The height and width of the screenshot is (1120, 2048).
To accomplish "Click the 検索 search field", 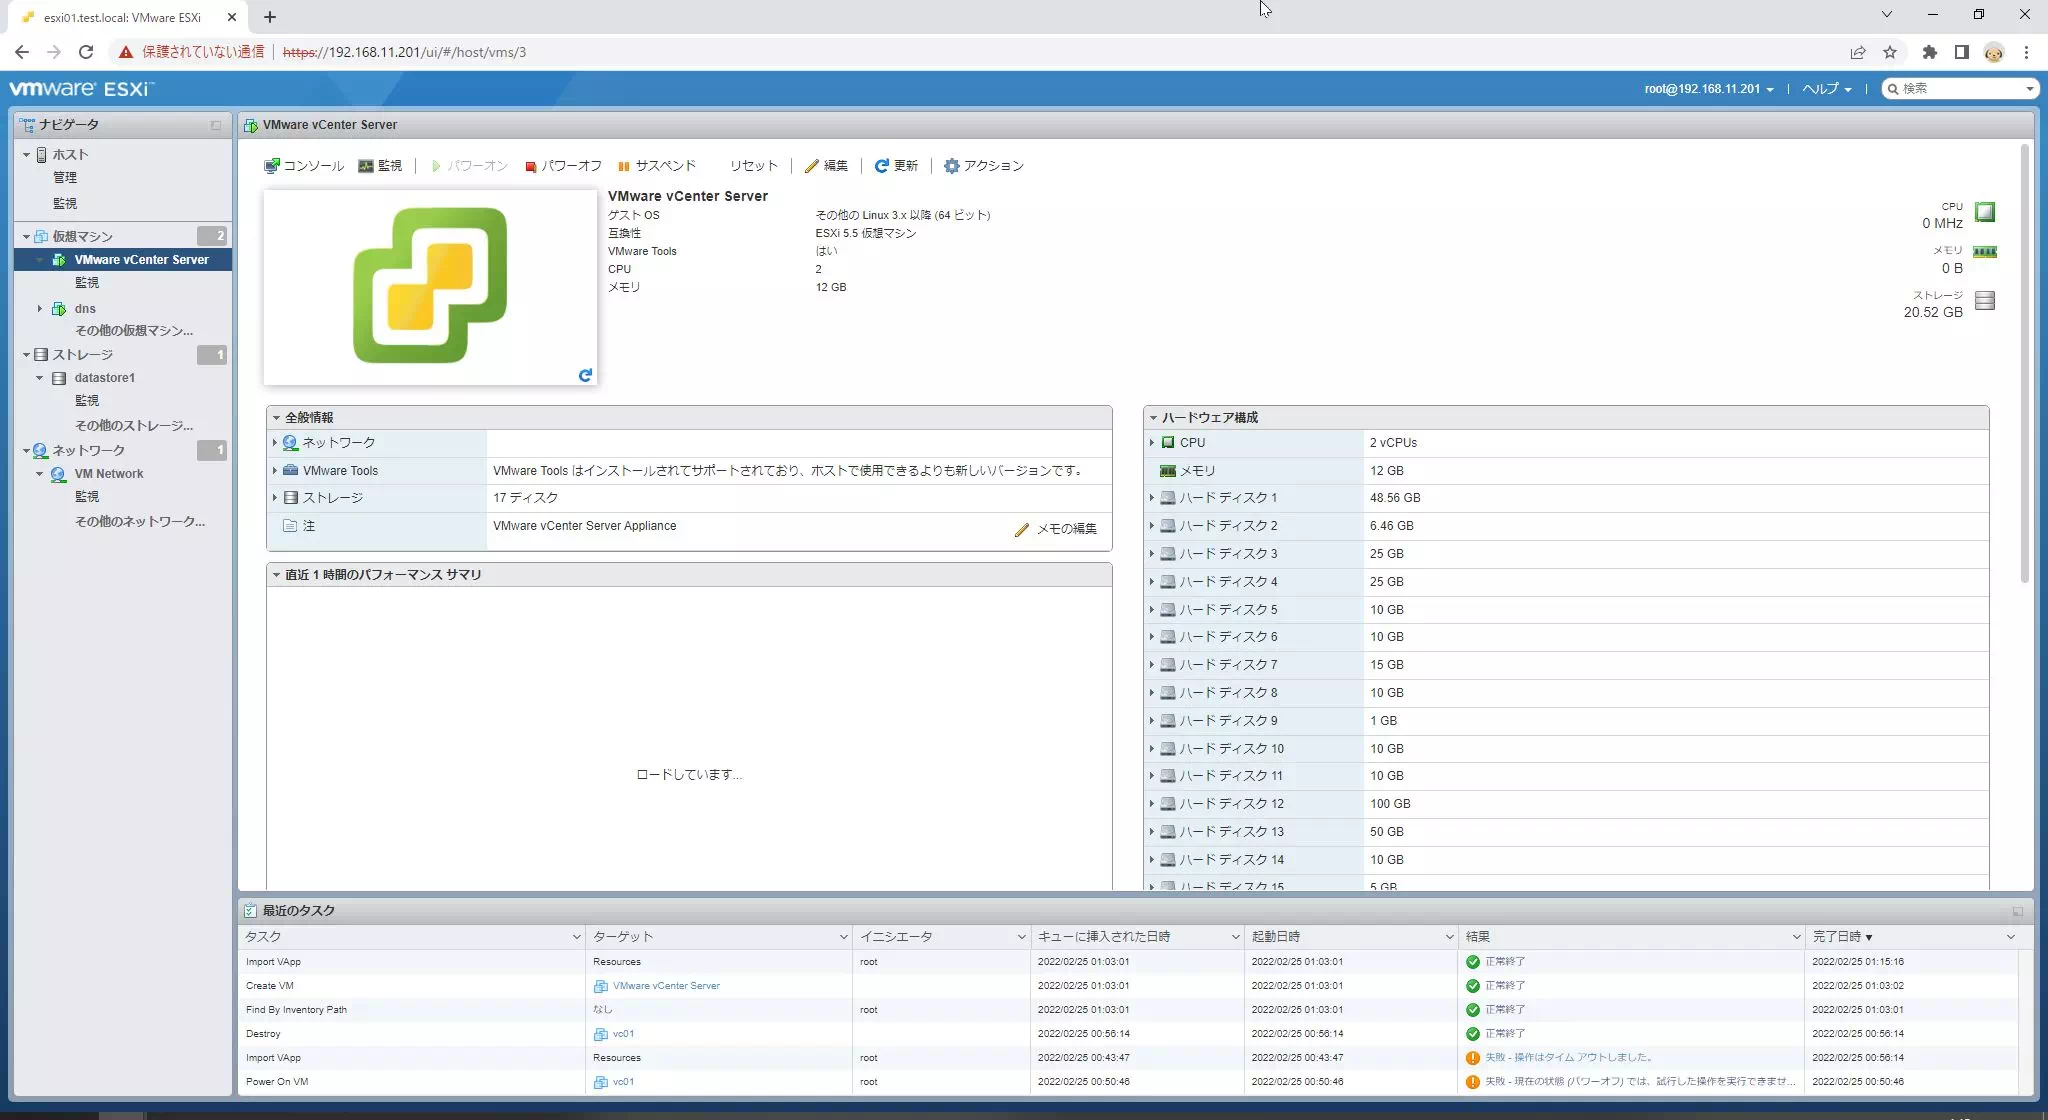I will (x=1959, y=89).
